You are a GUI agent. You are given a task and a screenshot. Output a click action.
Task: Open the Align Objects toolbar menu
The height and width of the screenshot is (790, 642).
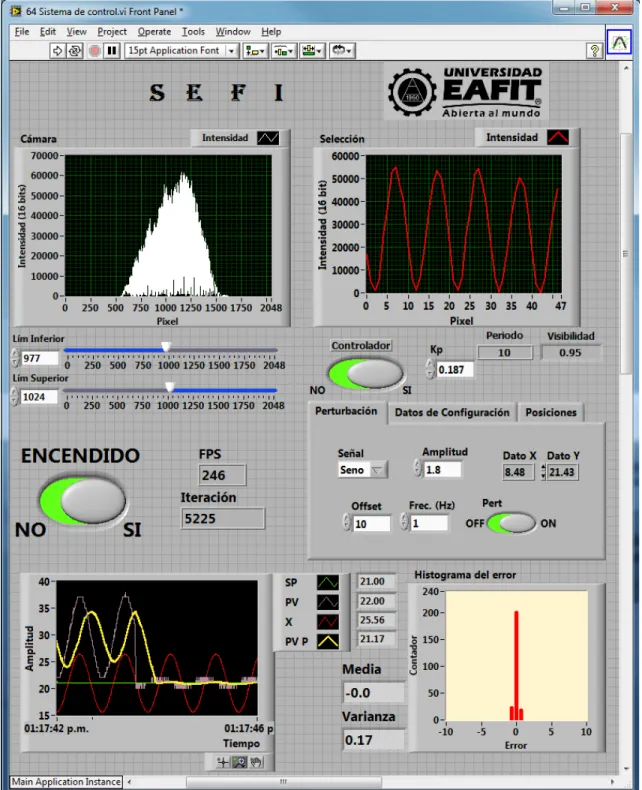[x=255, y=50]
